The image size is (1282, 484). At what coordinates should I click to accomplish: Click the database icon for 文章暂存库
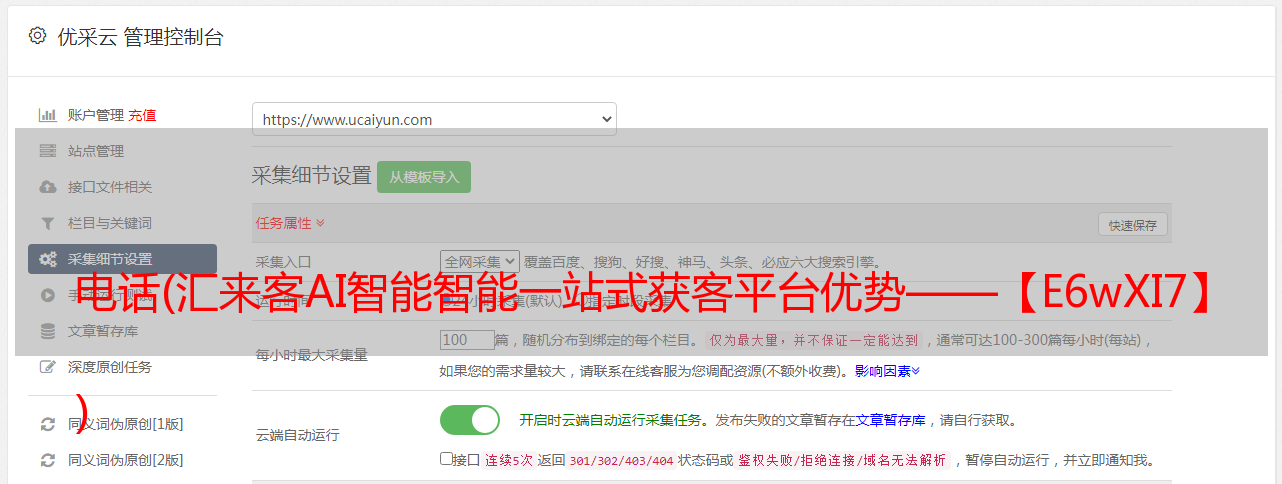(x=47, y=331)
